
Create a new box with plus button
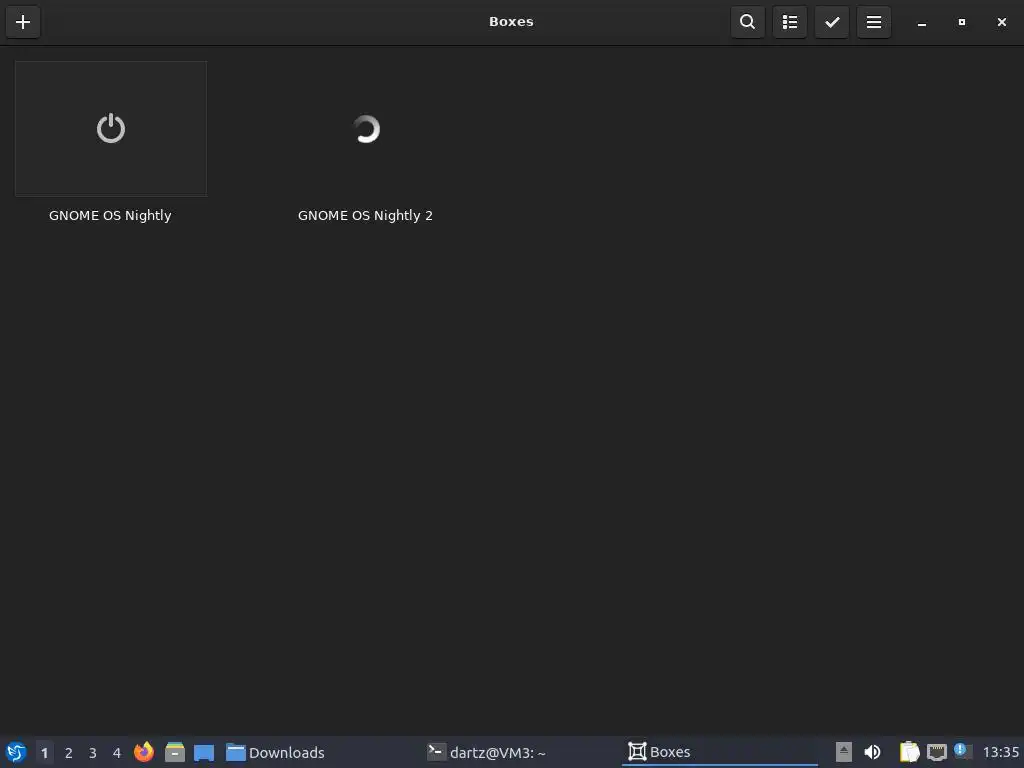[x=23, y=22]
